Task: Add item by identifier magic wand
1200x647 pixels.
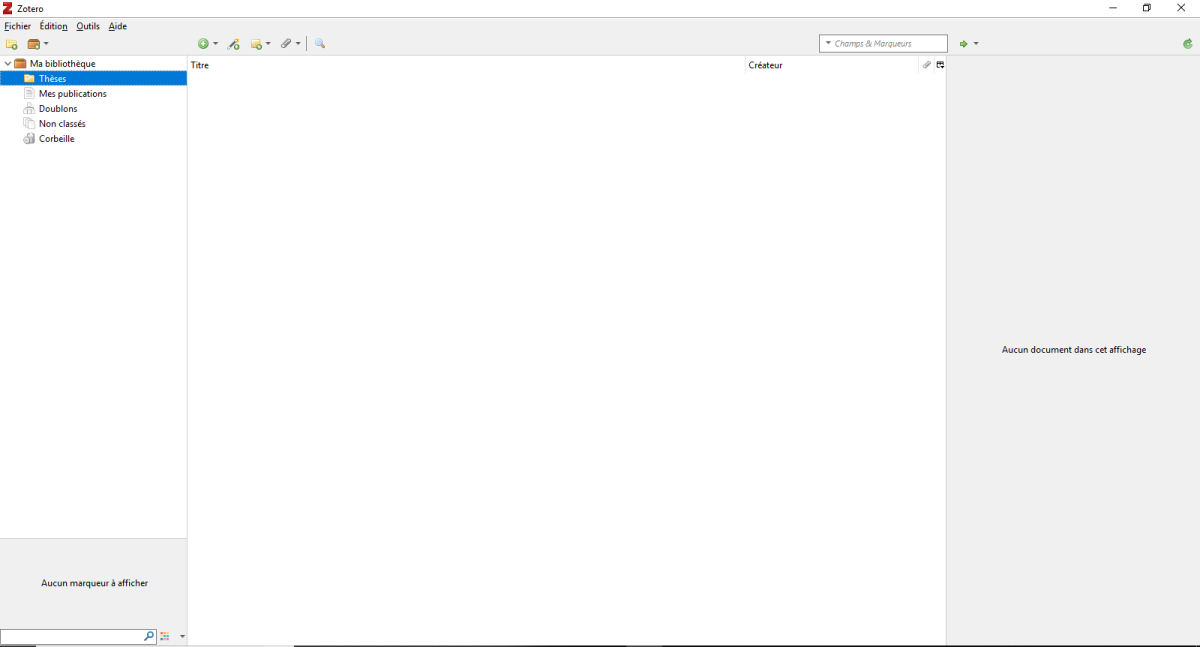Action: click(x=234, y=44)
